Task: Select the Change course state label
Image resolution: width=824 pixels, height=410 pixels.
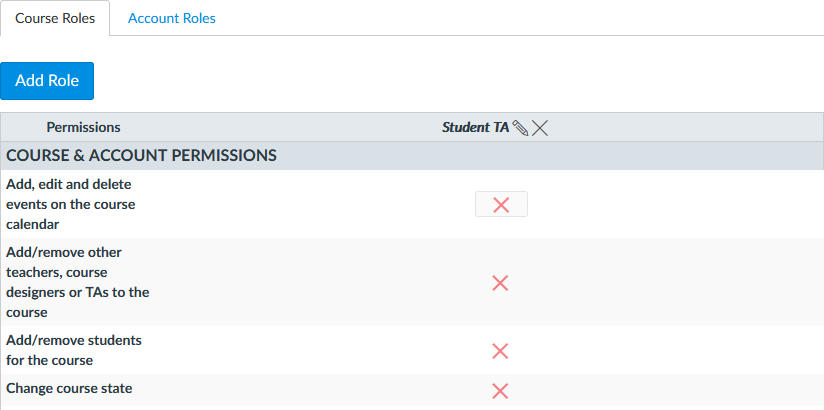Action: (69, 389)
